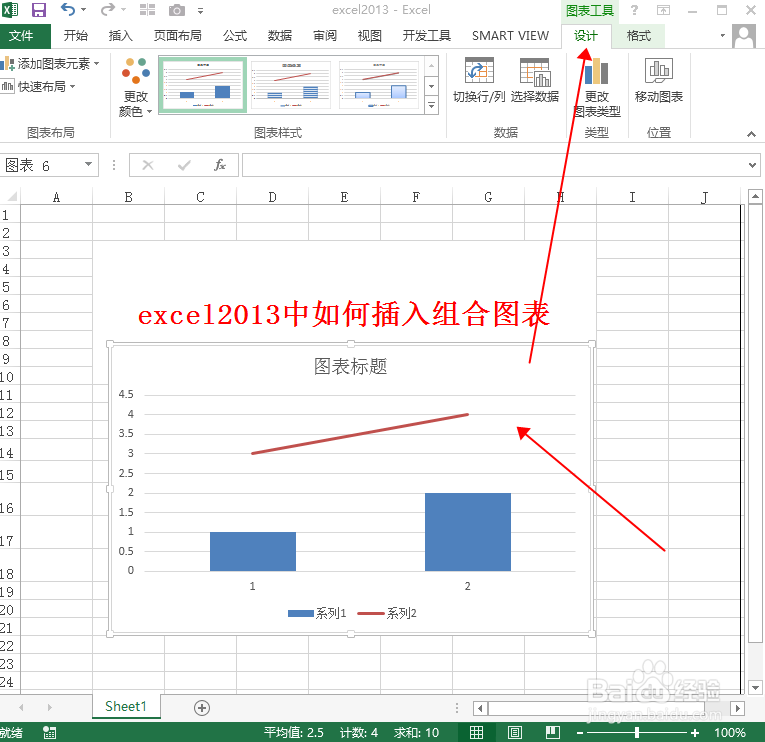Click the Undo arrow icon
765x742 pixels.
point(68,9)
